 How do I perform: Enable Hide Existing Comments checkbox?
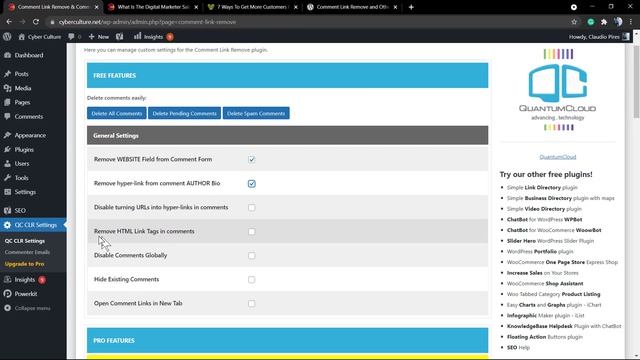[x=251, y=280]
